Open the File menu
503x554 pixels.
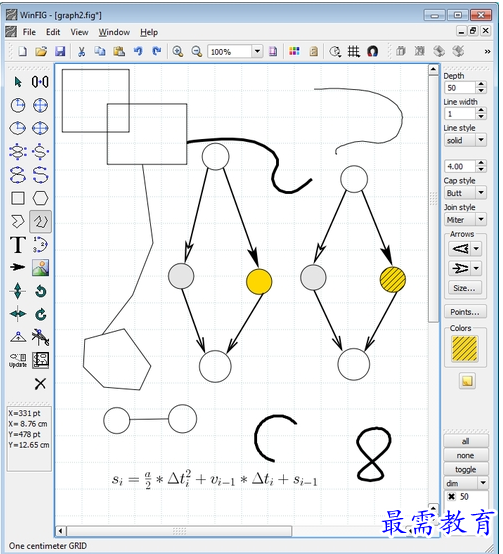coord(29,32)
